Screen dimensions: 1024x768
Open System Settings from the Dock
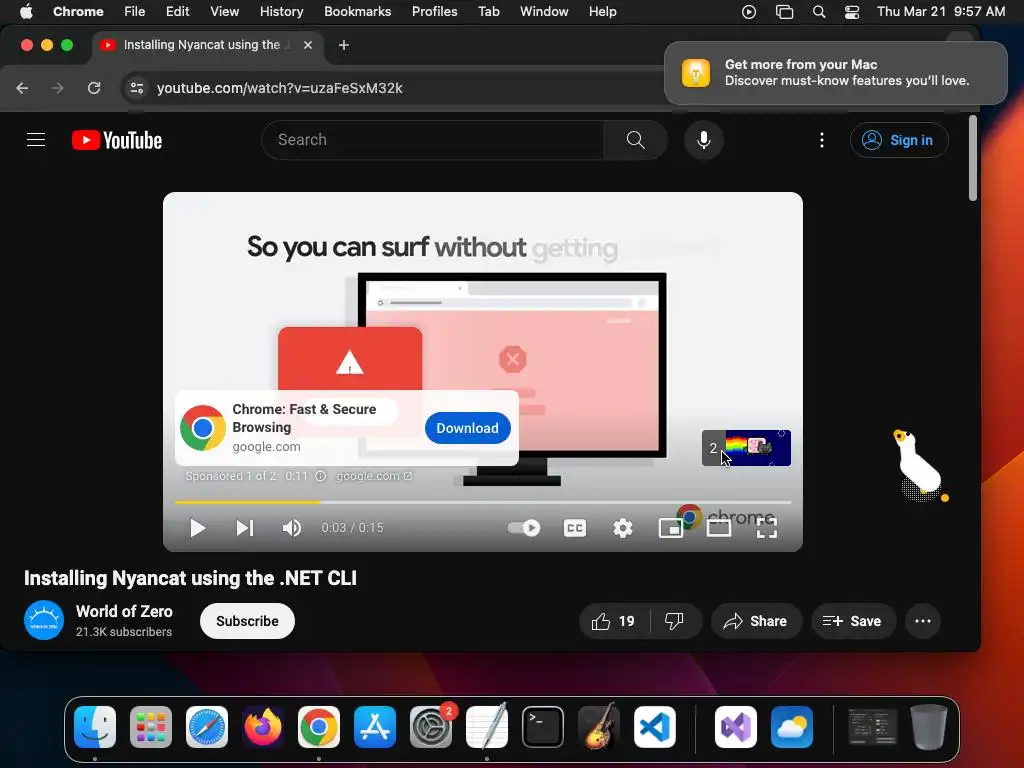pos(431,727)
